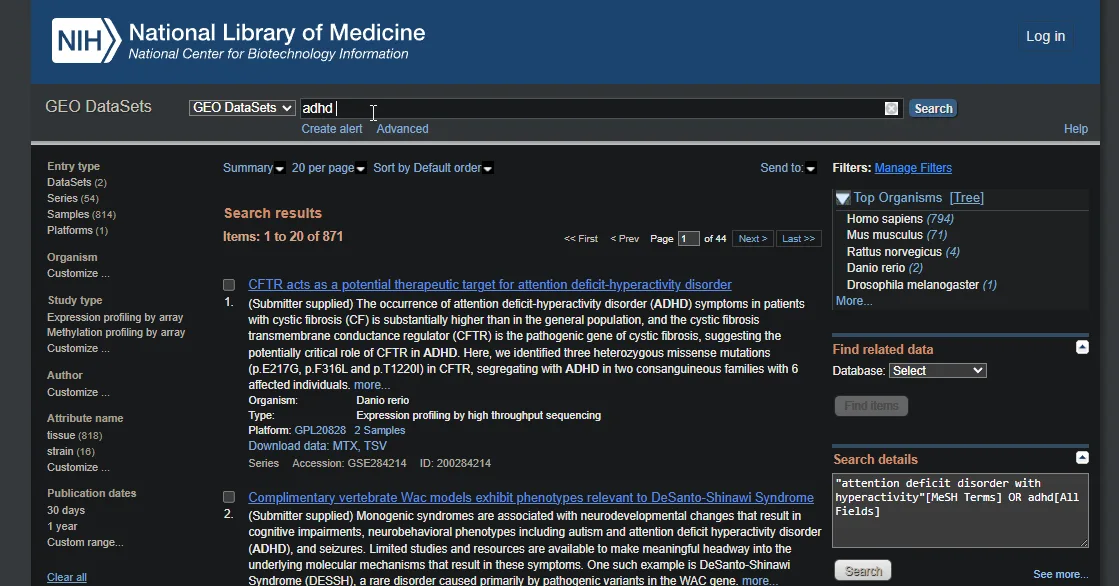
Task: Click in the page number field
Action: click(688, 239)
